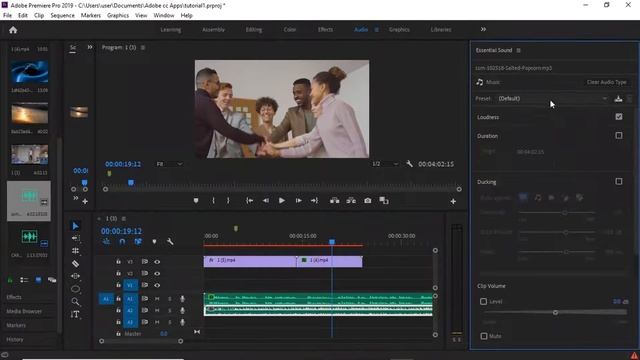This screenshot has width=640, height=360.
Task: Enable the Loudness checkbox
Action: (x=619, y=117)
